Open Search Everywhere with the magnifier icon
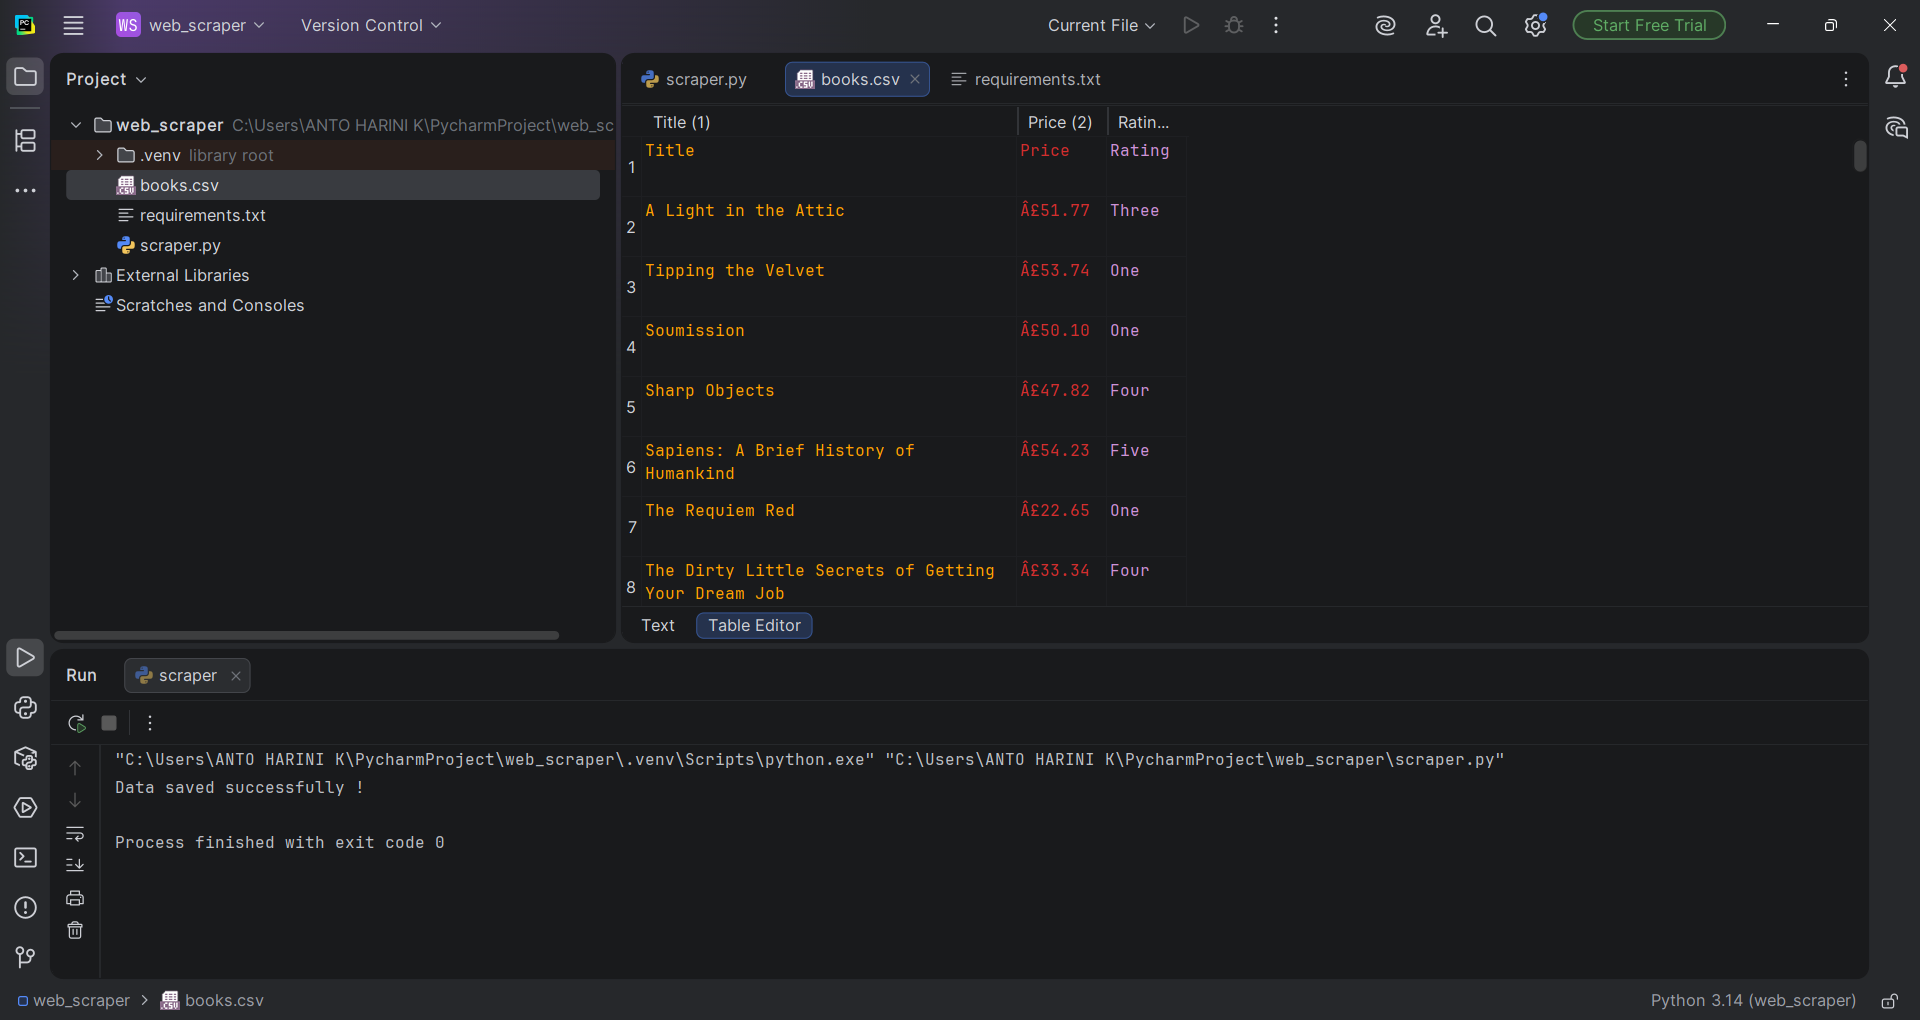The width and height of the screenshot is (1920, 1020). coord(1486,25)
